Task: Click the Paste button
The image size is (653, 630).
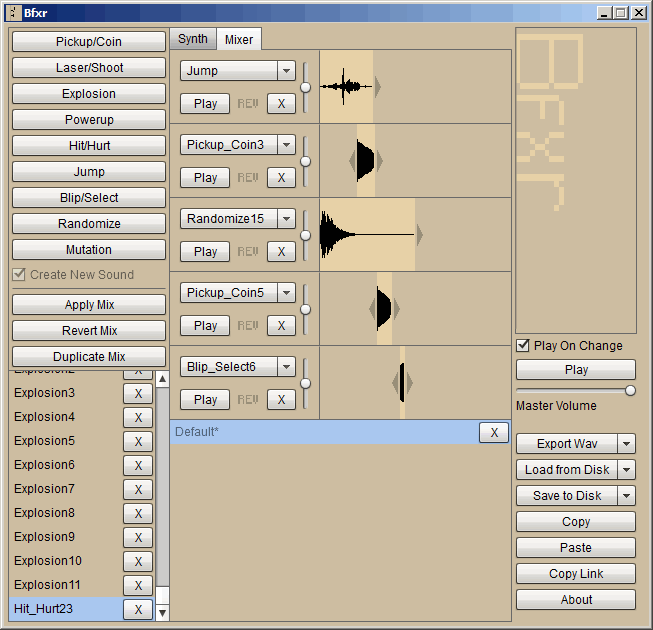Action: [x=576, y=548]
